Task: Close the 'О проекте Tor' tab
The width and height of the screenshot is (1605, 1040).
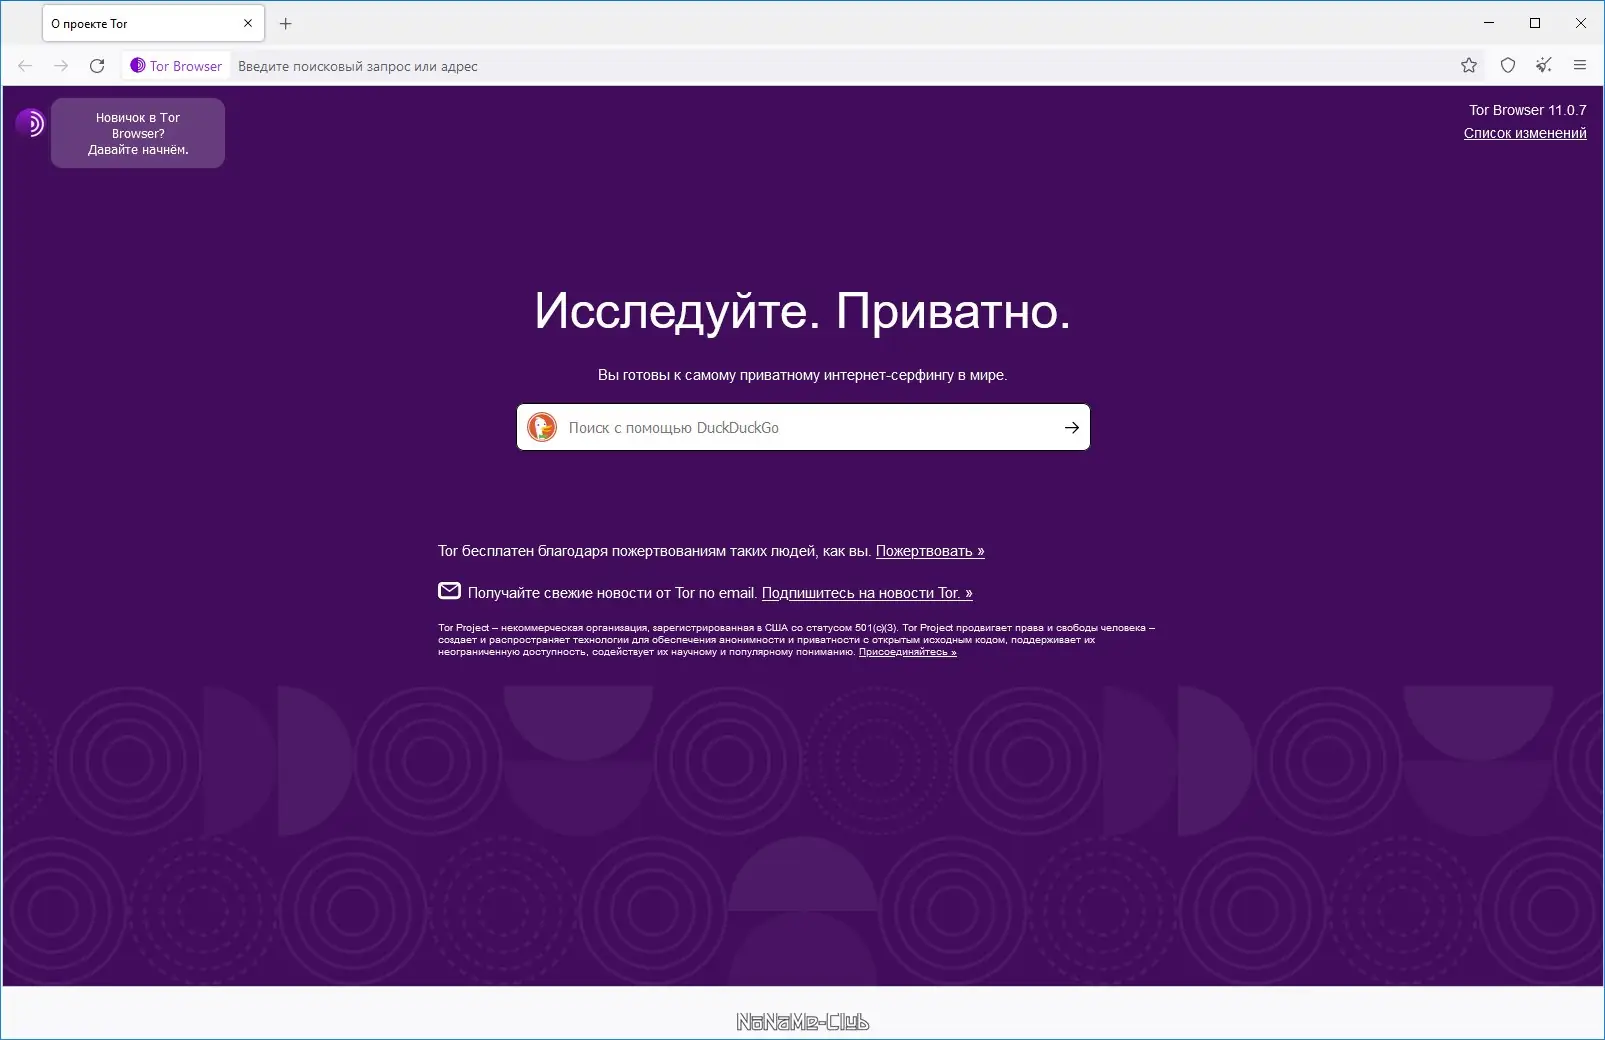Action: point(248,24)
